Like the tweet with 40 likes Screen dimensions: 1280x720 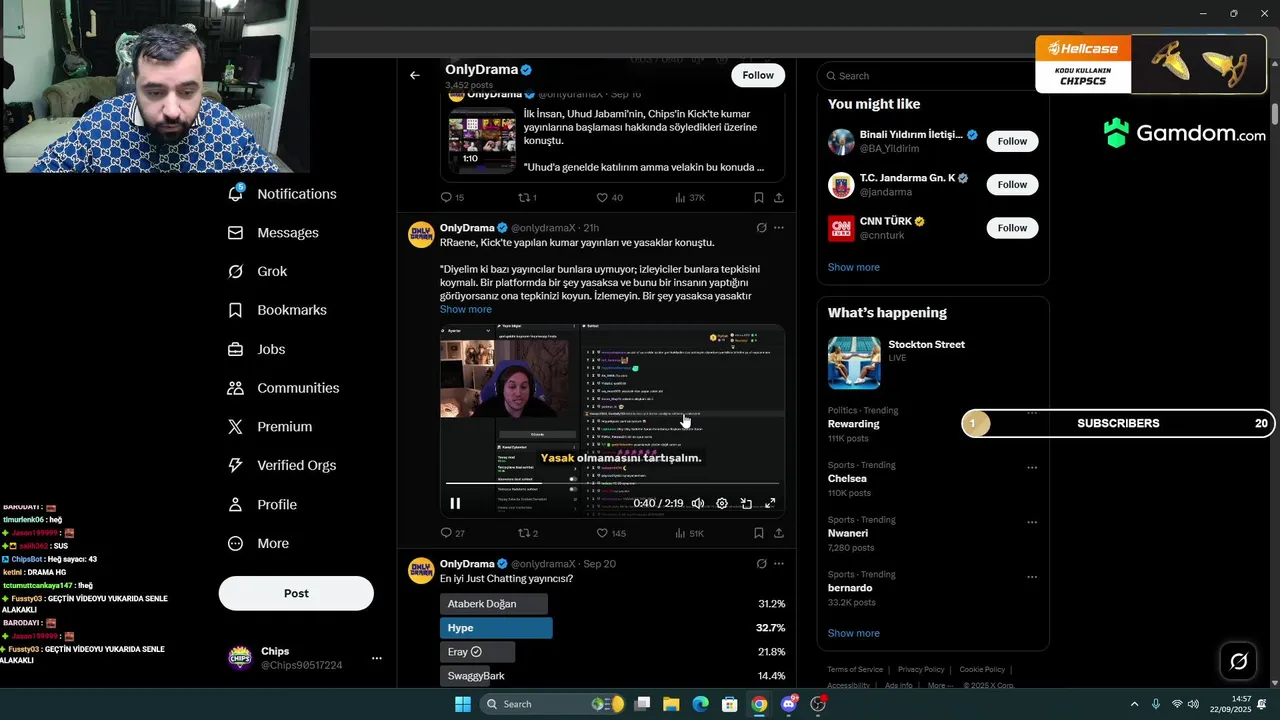602,197
